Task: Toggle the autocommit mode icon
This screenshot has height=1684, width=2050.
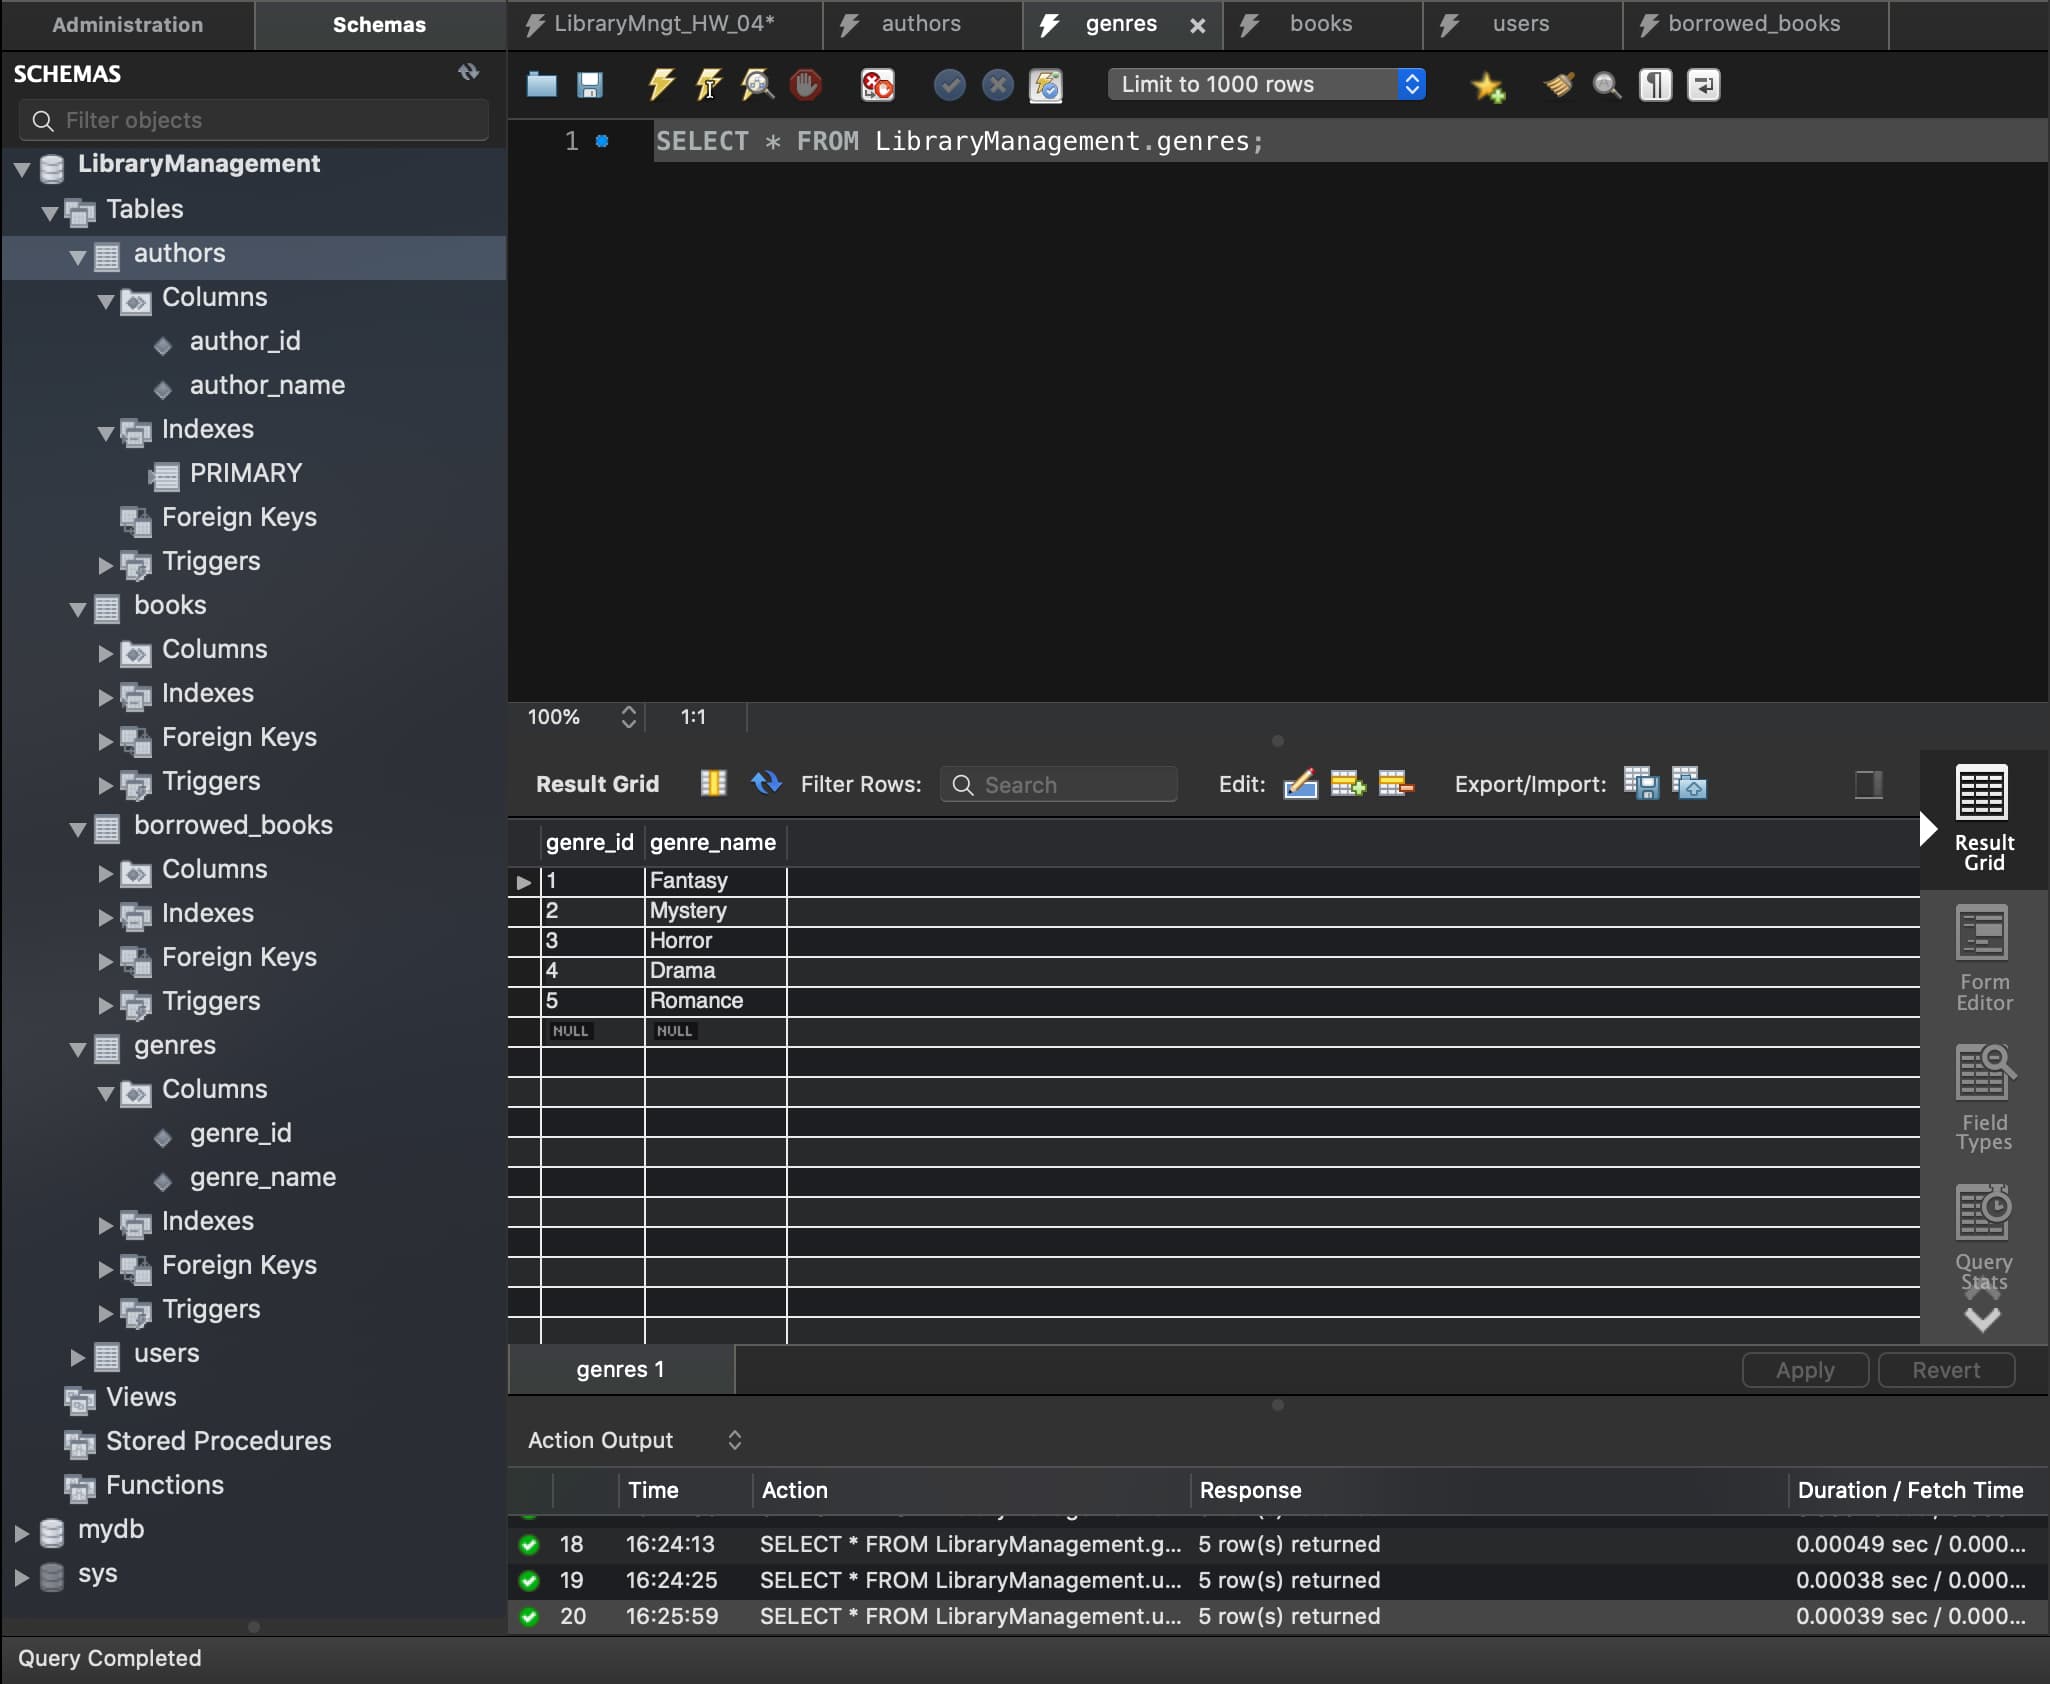Action: tap(1045, 85)
